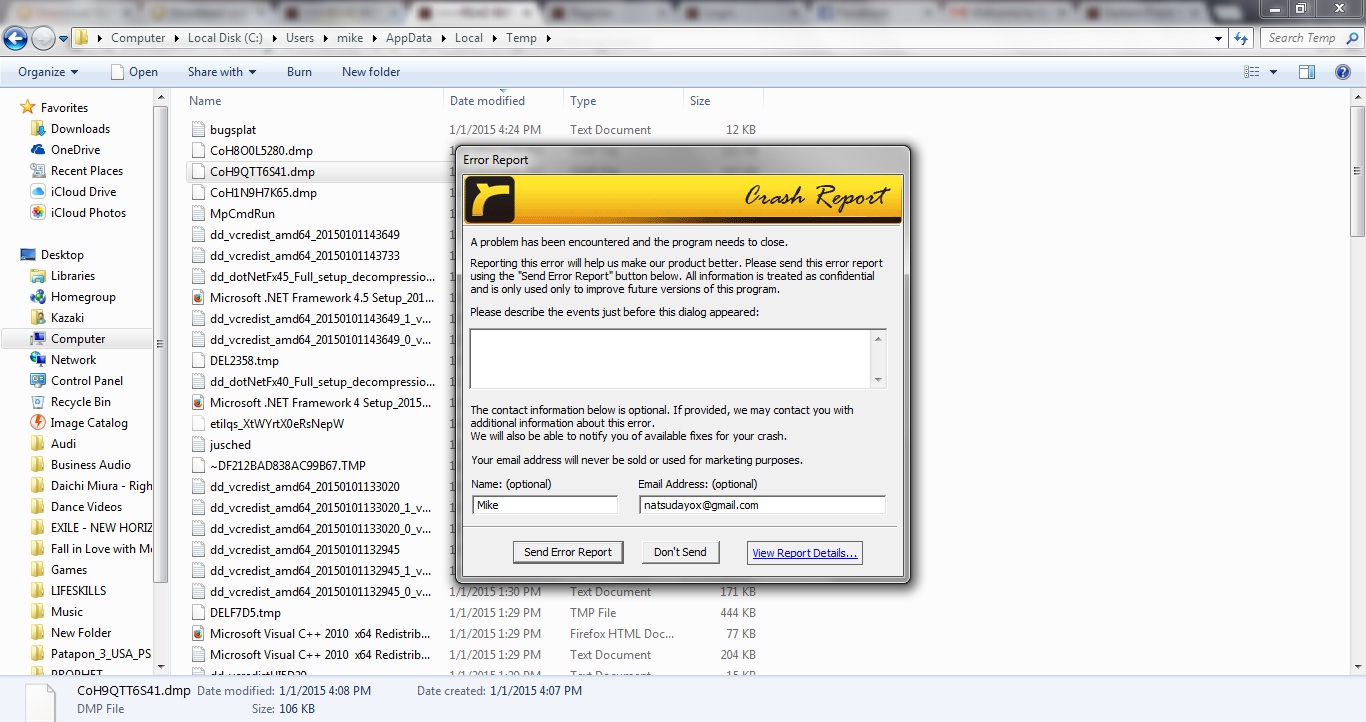The image size is (1366, 722).
Task: Click the Libraries icon in navigation pane
Action: (38, 276)
